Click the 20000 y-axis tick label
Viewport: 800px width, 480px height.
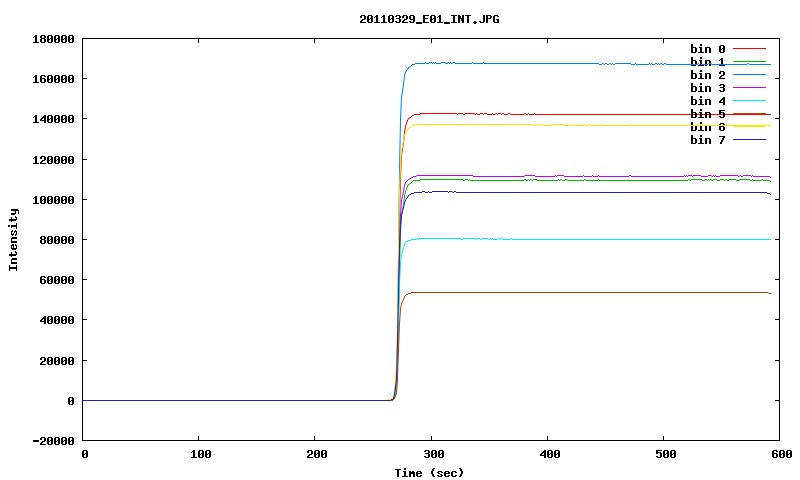pyautogui.click(x=57, y=361)
